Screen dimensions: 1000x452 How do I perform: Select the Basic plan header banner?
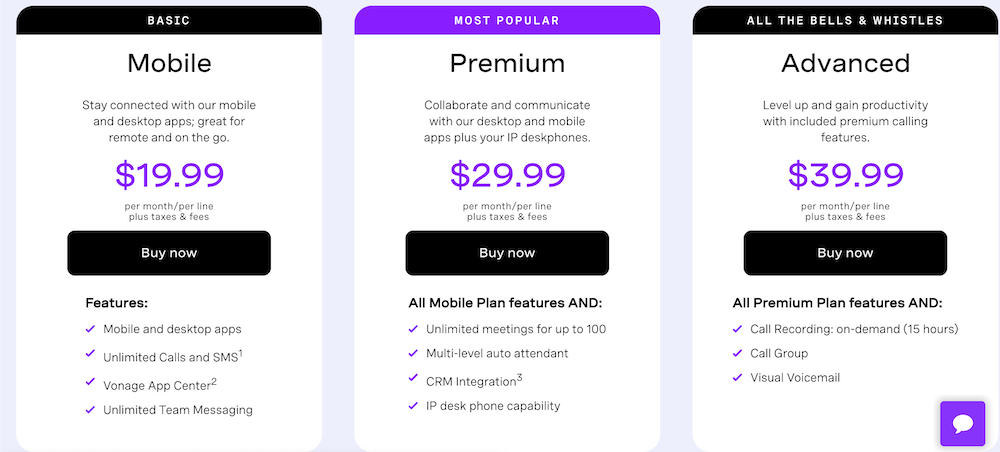coord(169,20)
